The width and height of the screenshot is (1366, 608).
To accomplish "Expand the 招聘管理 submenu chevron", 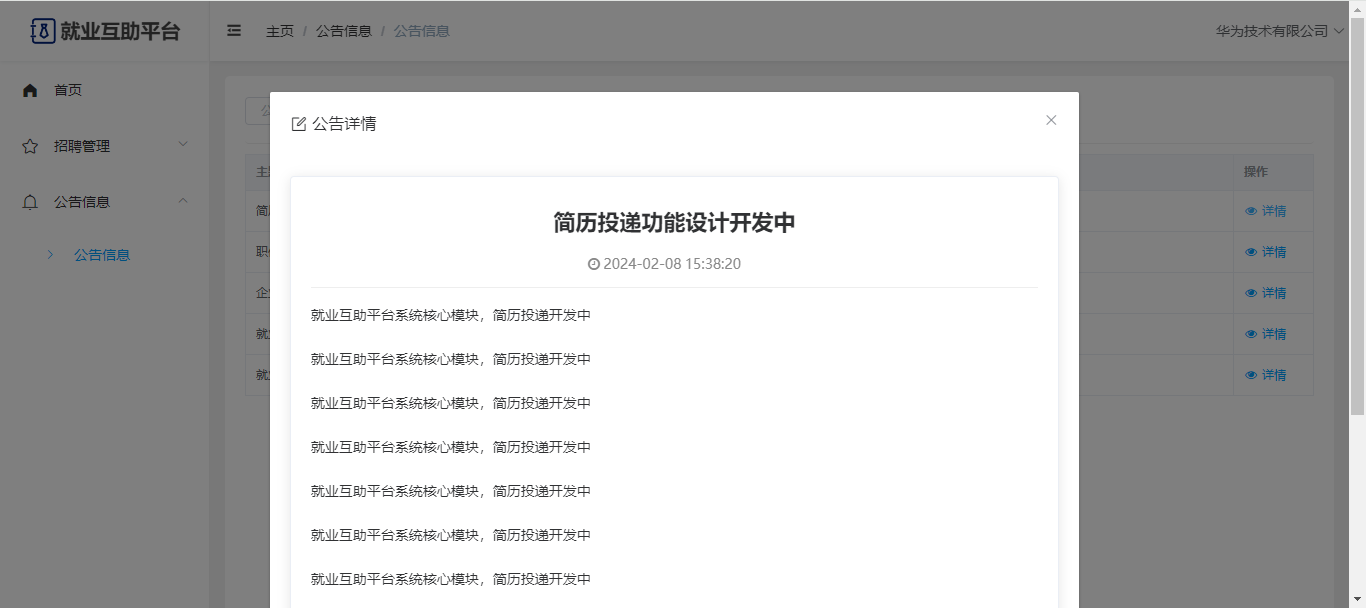I will pos(183,145).
